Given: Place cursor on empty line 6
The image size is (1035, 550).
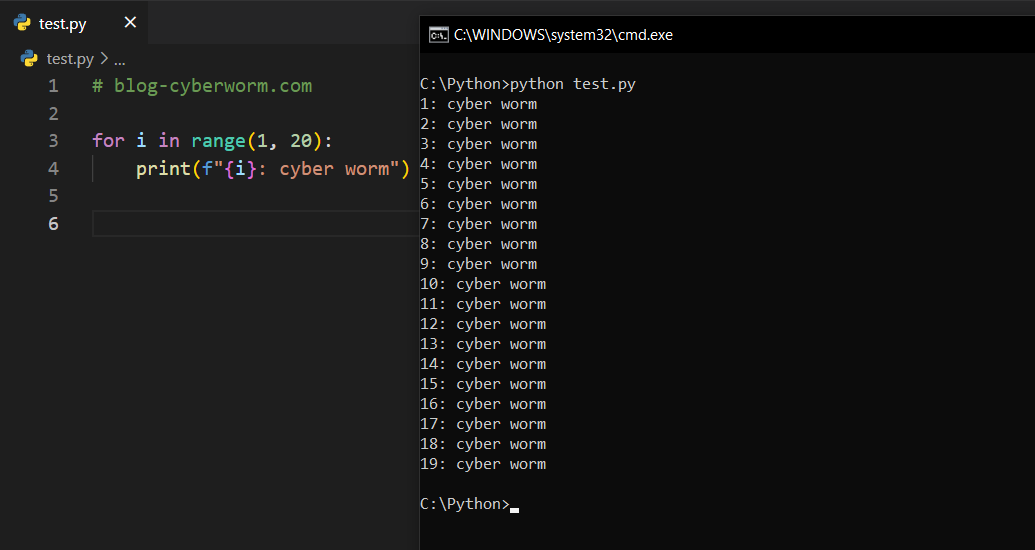Looking at the screenshot, I should 250,224.
